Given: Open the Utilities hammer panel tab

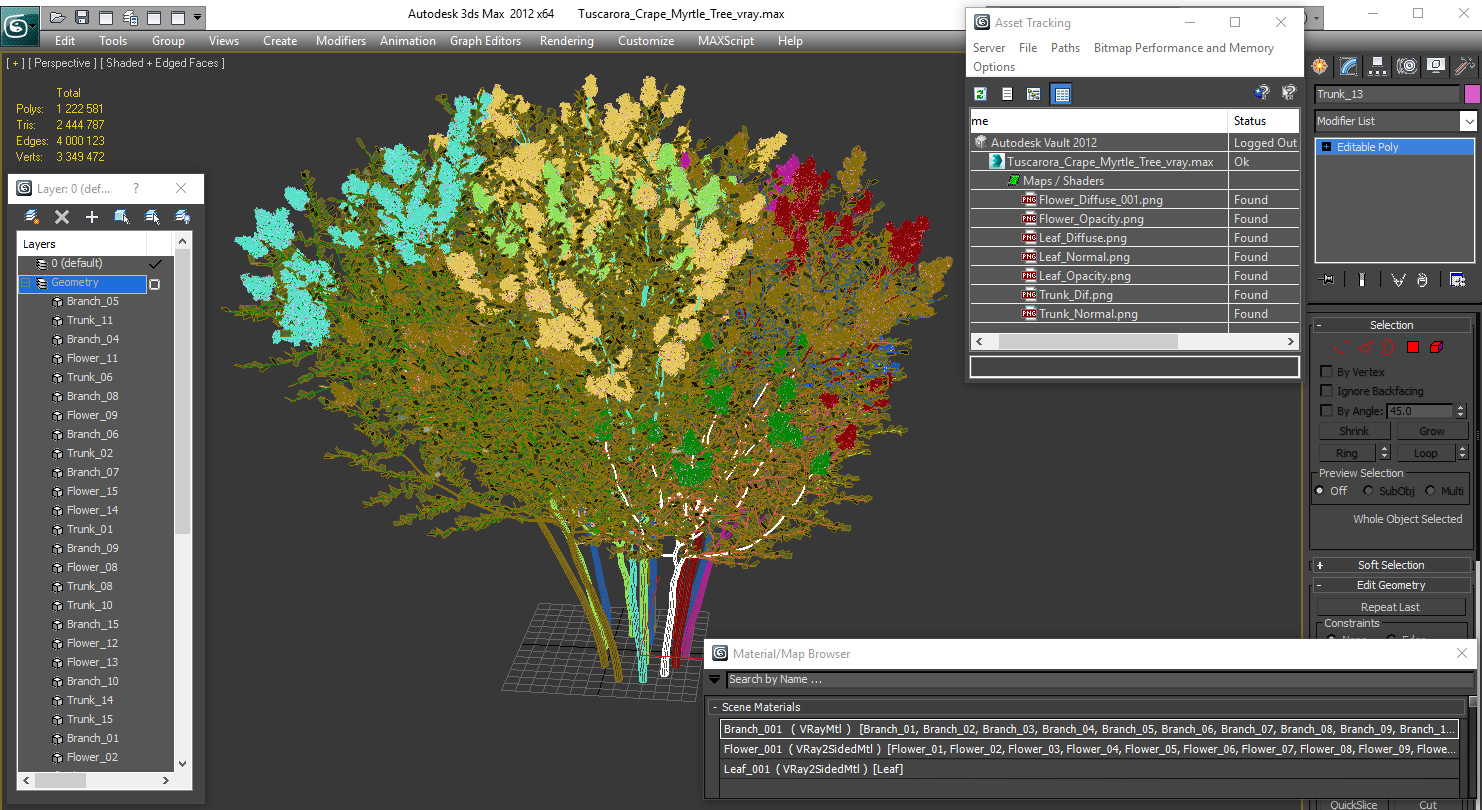Looking at the screenshot, I should pos(1465,66).
